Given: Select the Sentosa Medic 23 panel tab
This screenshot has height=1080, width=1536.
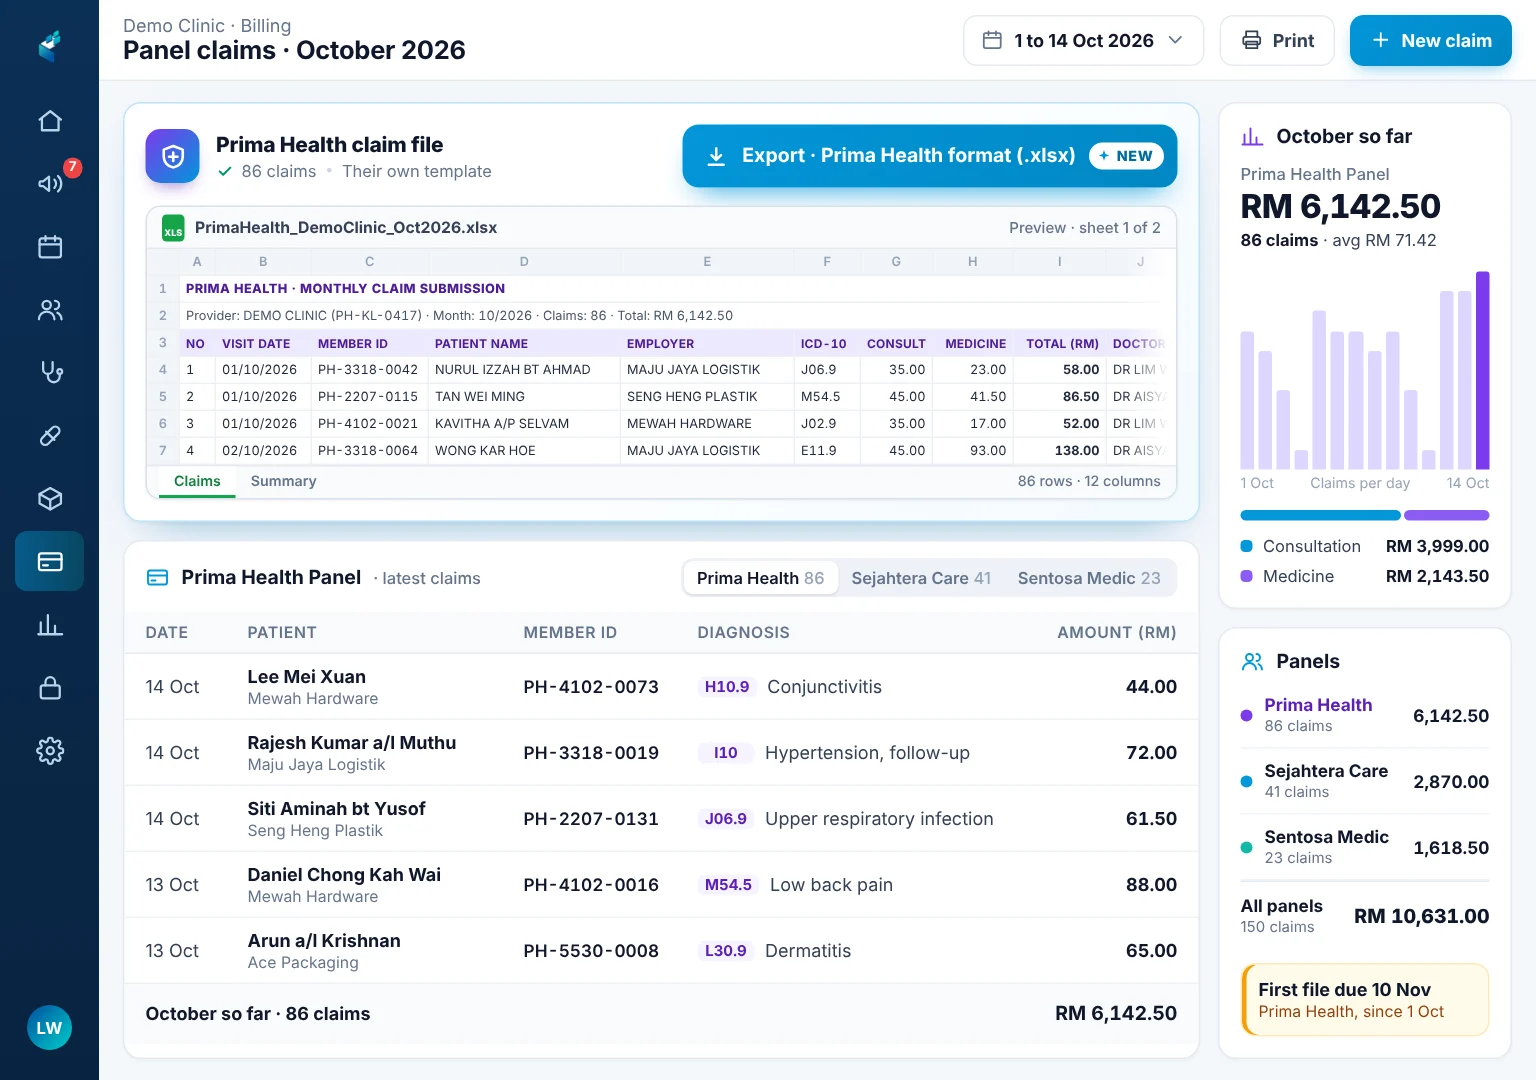Looking at the screenshot, I should point(1089,578).
